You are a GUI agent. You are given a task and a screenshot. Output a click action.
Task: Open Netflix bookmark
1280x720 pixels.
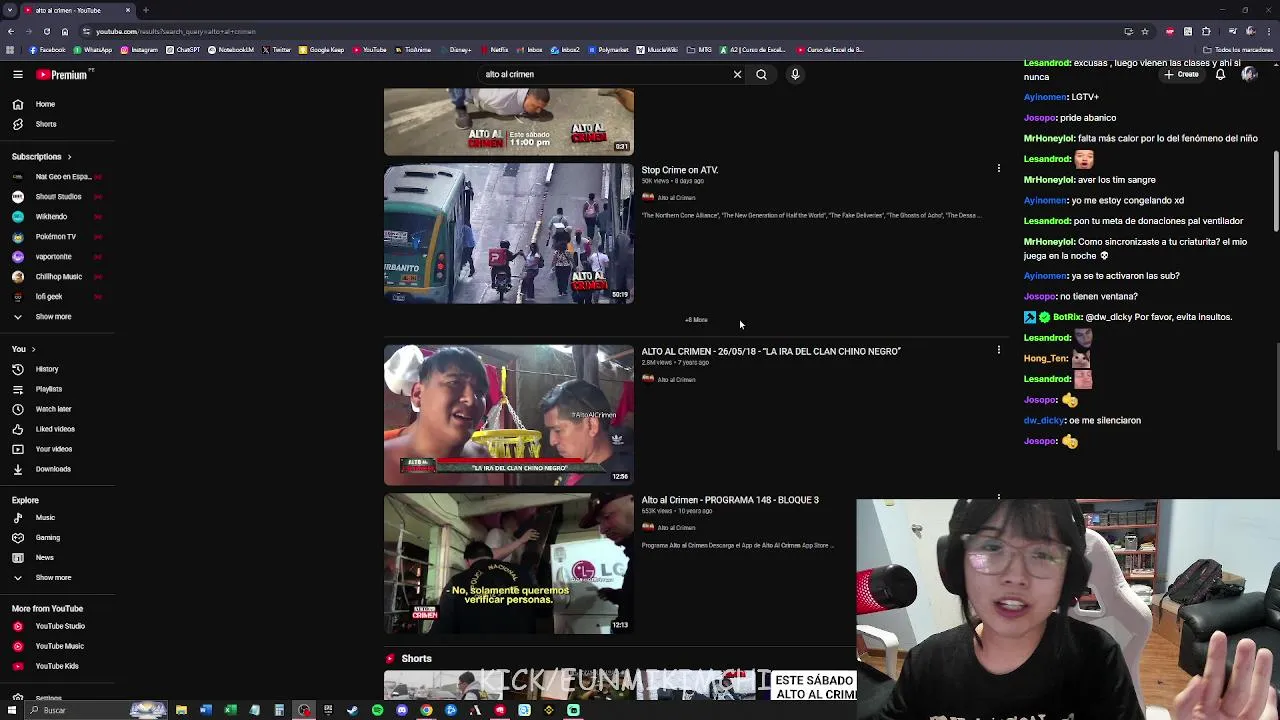pos(494,50)
